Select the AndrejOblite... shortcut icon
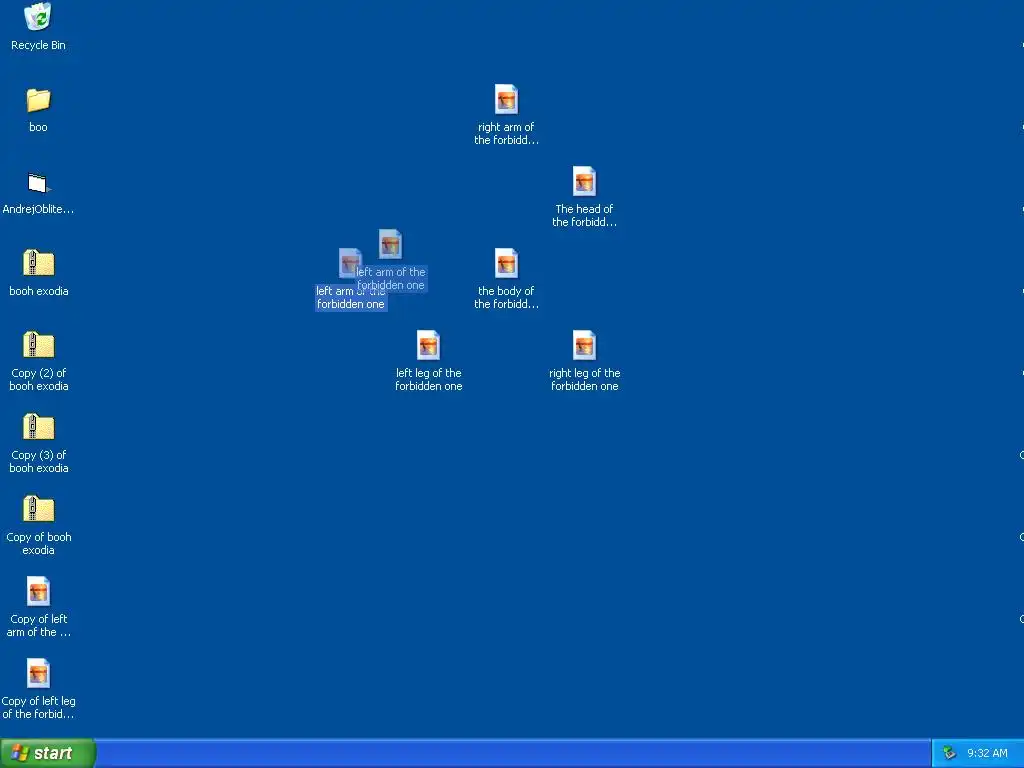This screenshot has height=768, width=1024. point(38,183)
